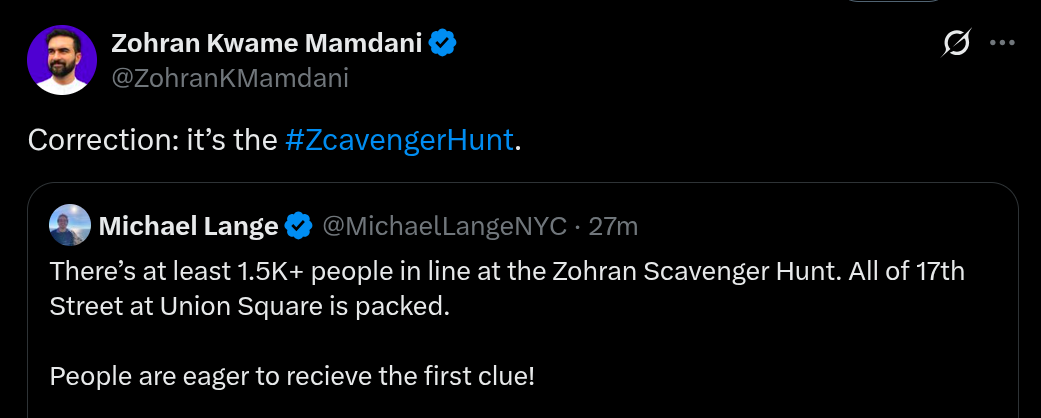Image resolution: width=1041 pixels, height=418 pixels.
Task: Open the @MichaelLangeNYC handle
Action: tap(443, 227)
